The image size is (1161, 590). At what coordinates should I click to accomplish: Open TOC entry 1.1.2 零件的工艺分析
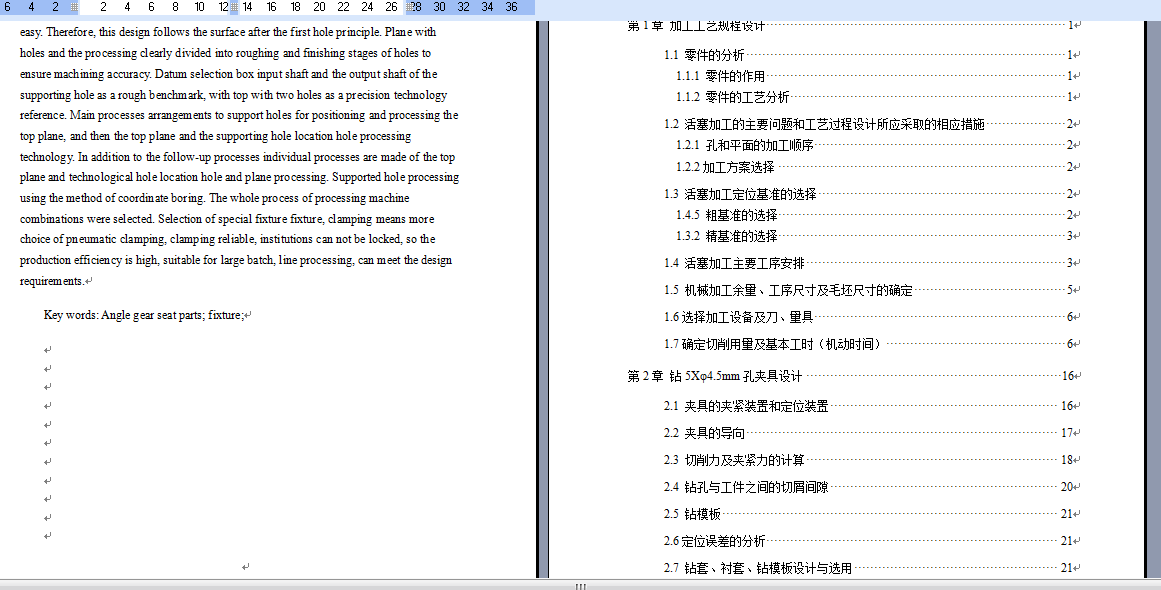tap(877, 97)
